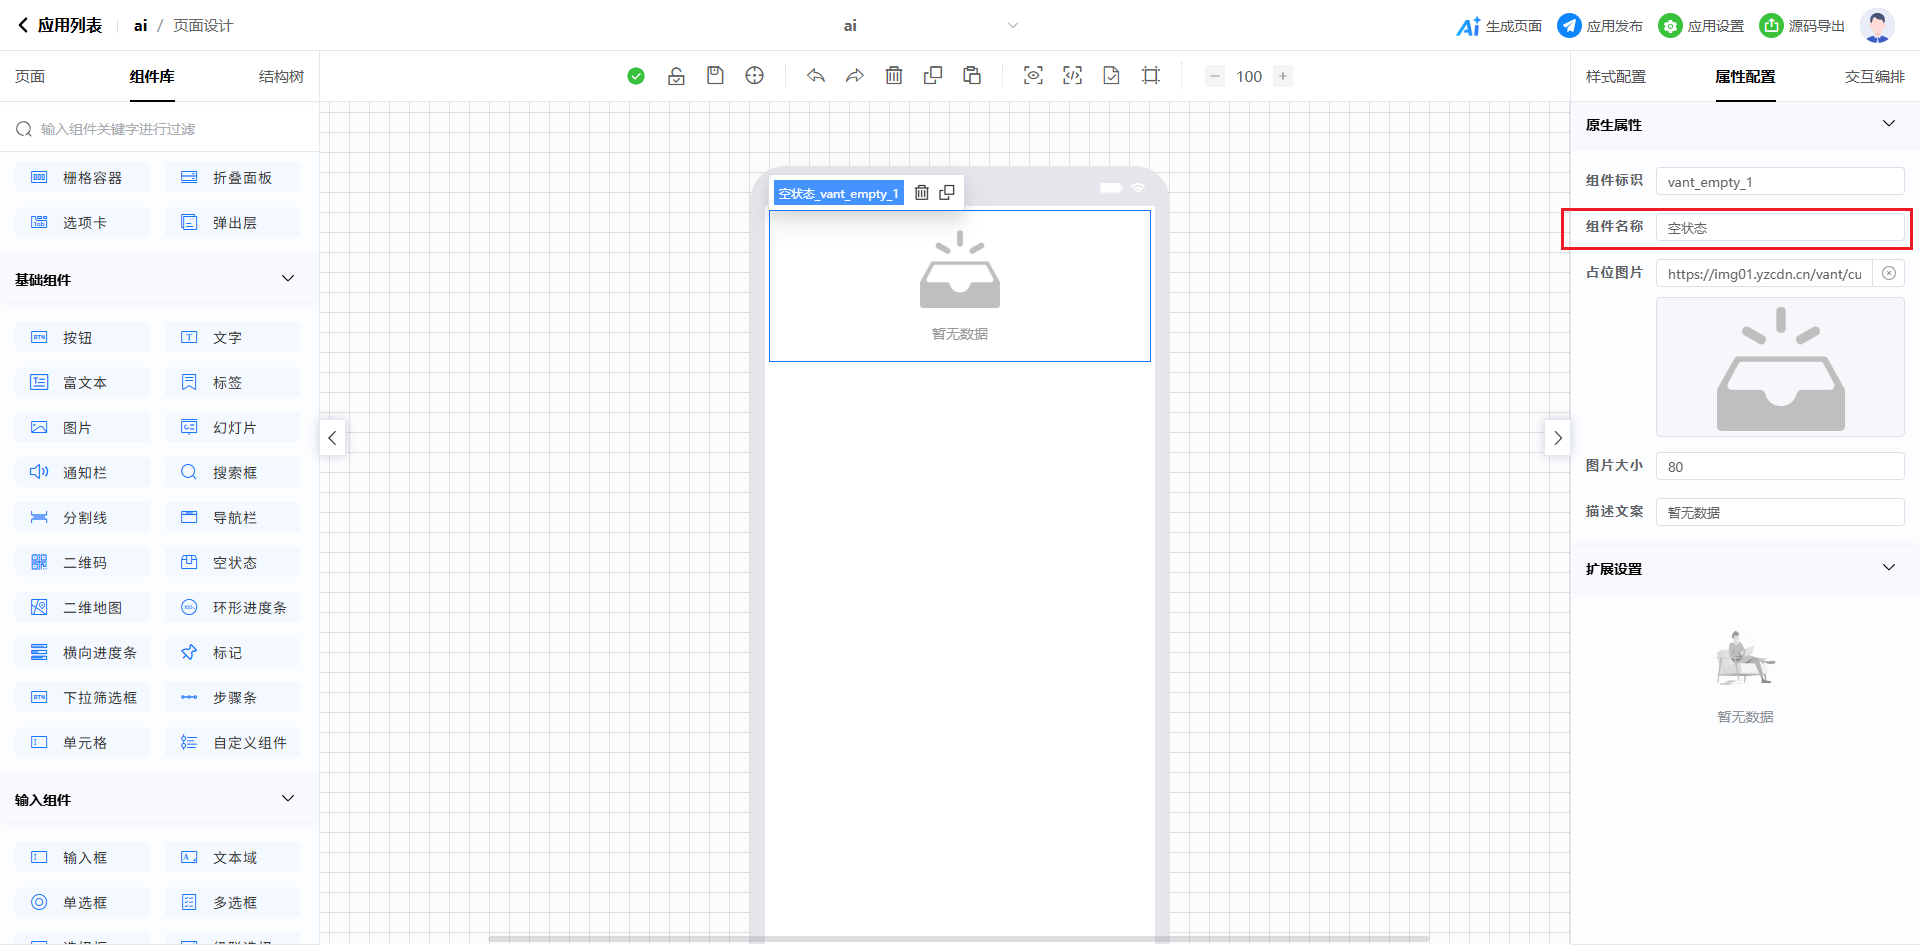Collapse the 原生属性 section
1920x945 pixels.
point(1888,124)
